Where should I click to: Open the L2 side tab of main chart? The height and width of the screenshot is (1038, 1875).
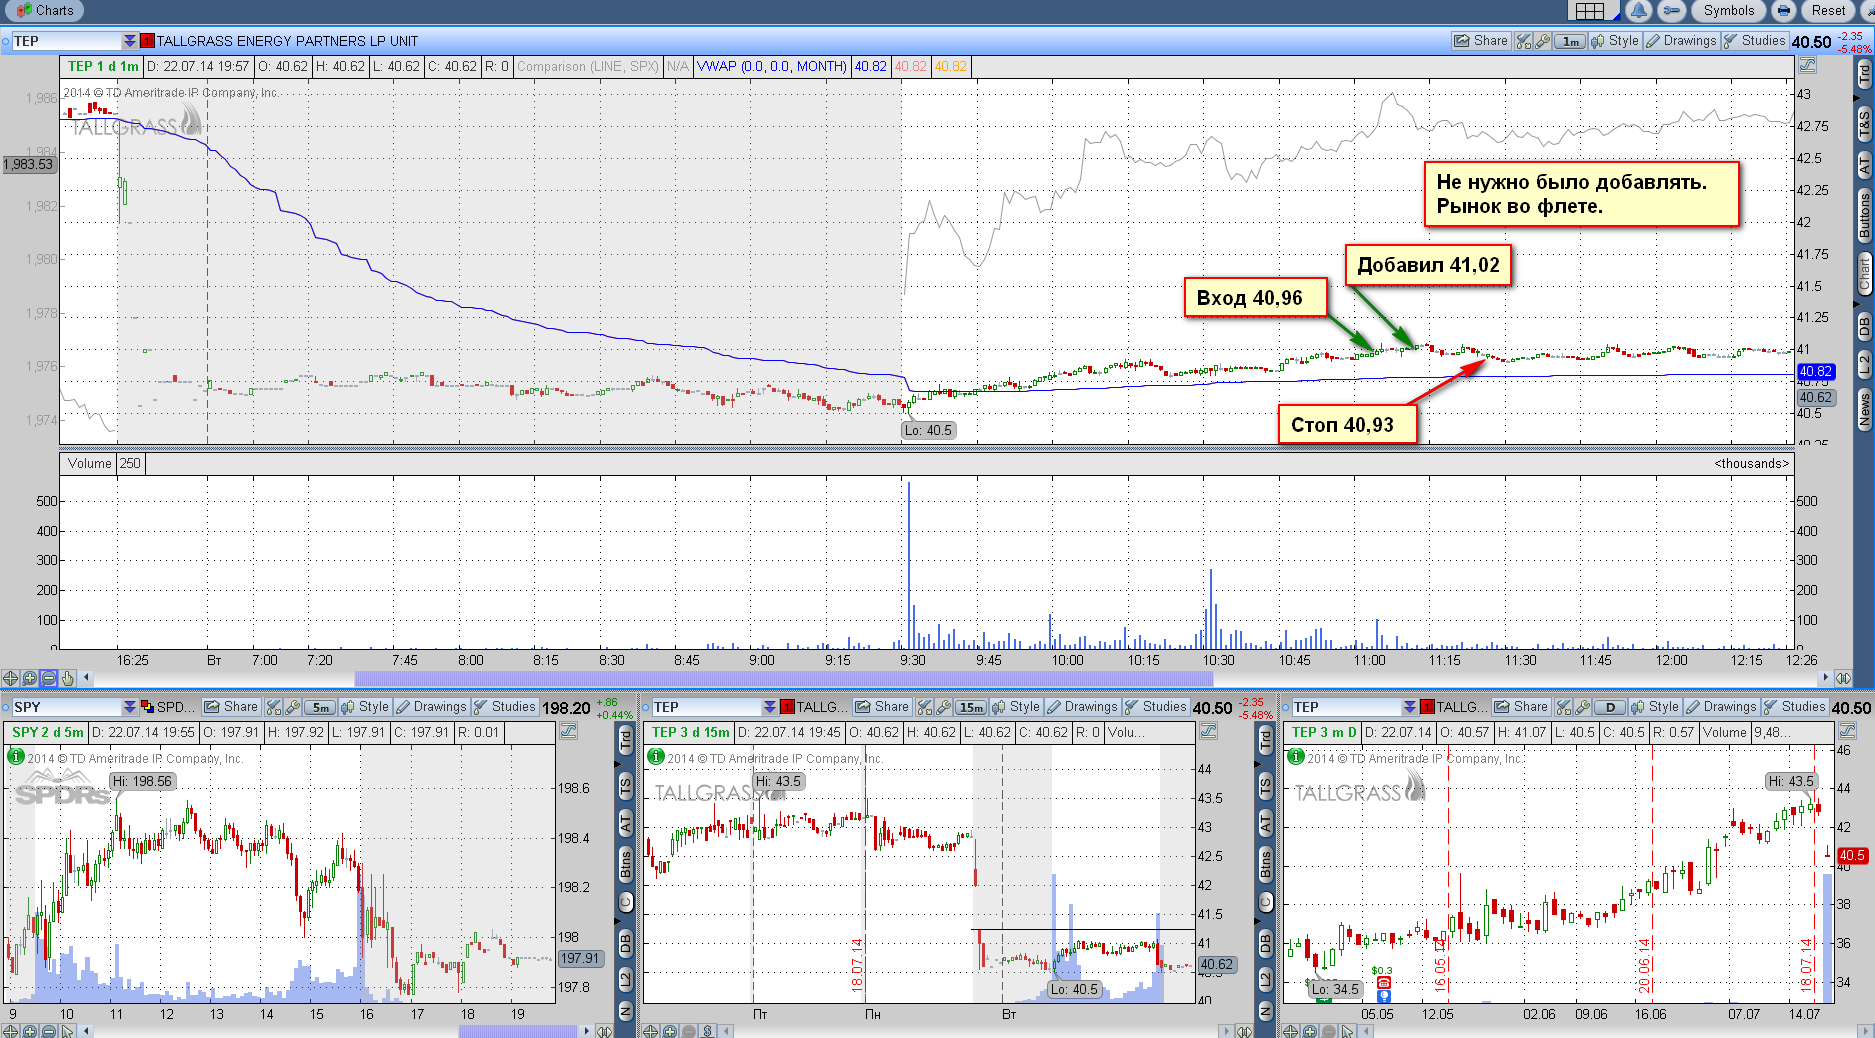pos(1864,364)
